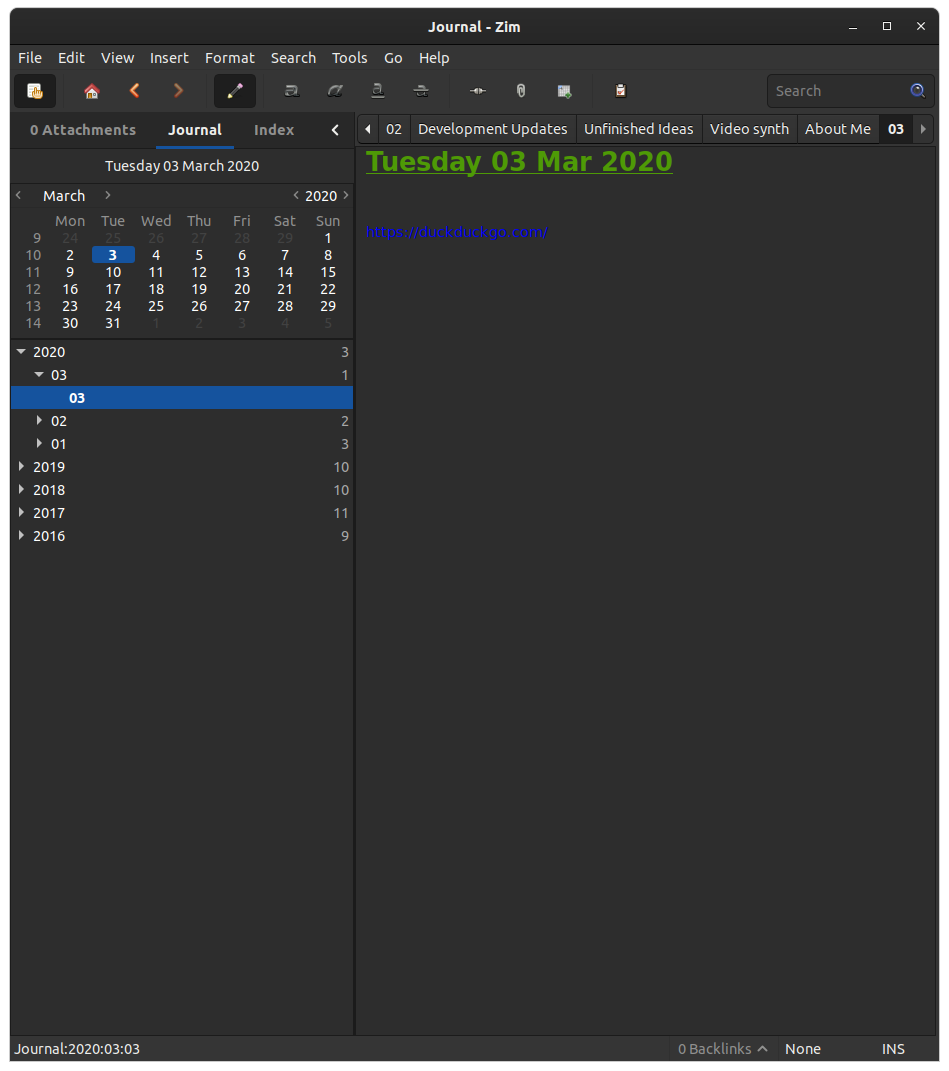Expand the 2017 tree node

(x=21, y=513)
